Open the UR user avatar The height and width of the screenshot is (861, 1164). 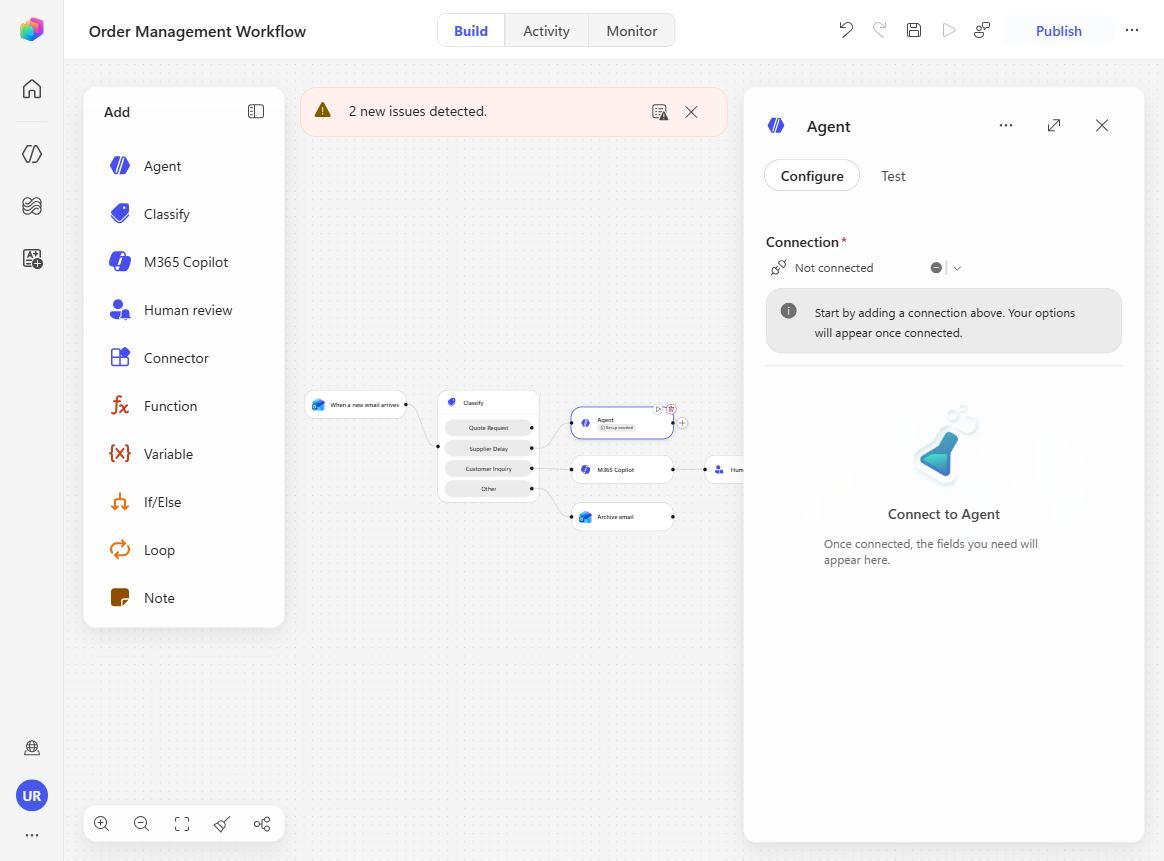pos(32,796)
